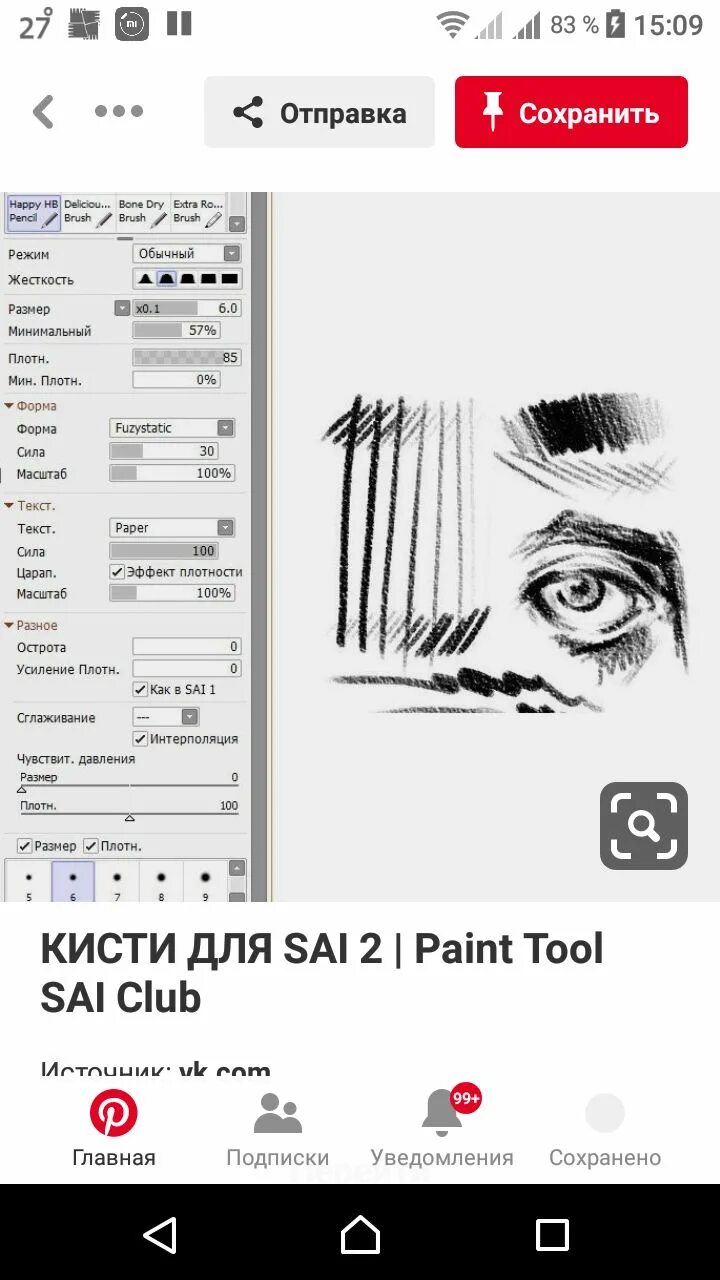Screen dimensions: 720x1280
Task: Open the Сглаживание smoothing dropdown
Action: click(166, 717)
